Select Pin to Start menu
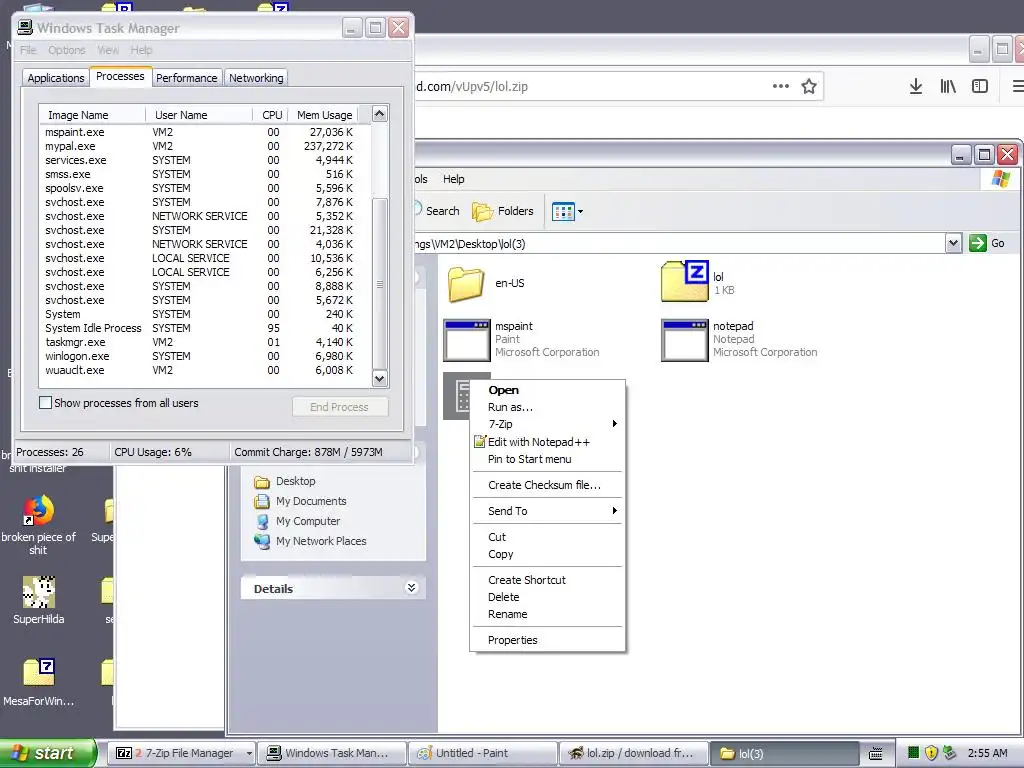This screenshot has width=1024, height=768. (545, 459)
